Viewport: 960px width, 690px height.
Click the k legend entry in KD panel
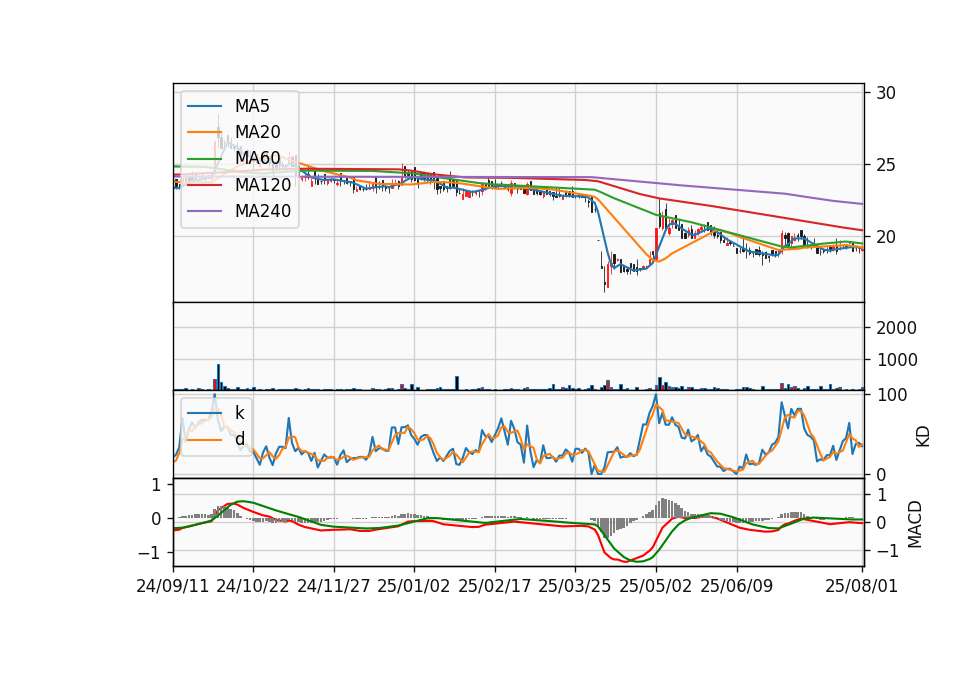click(x=239, y=413)
